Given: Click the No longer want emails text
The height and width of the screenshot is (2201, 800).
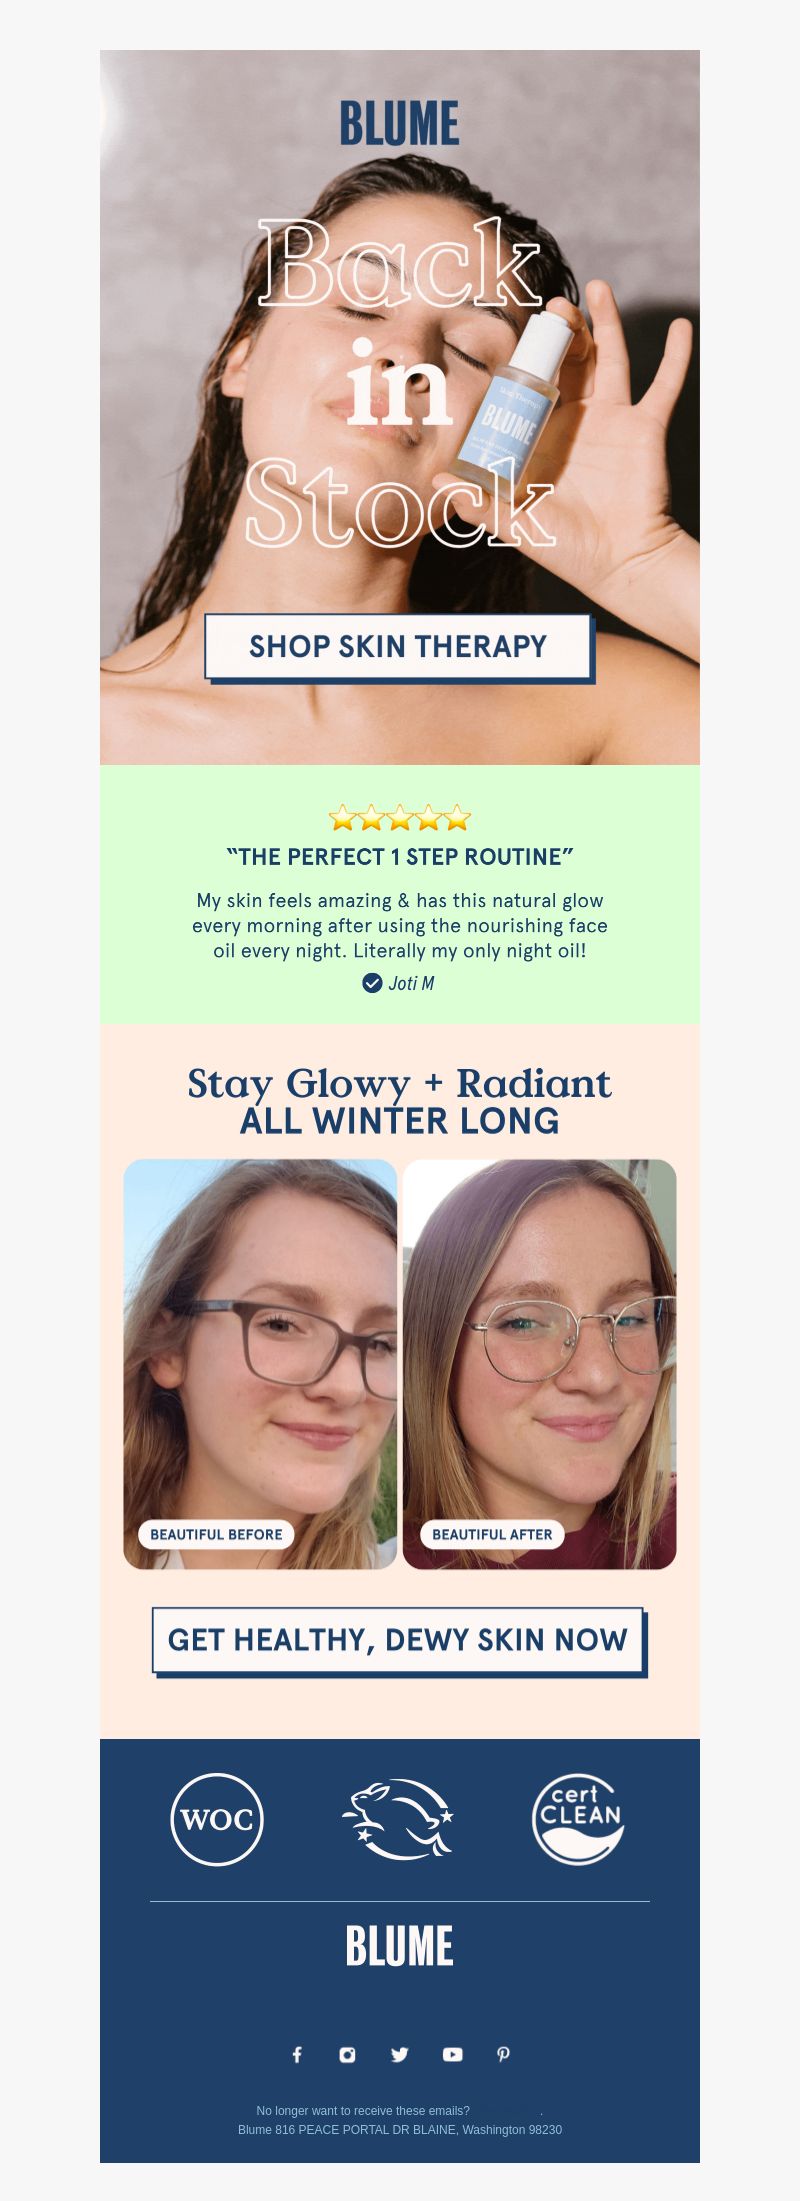Looking at the screenshot, I should pos(363,2111).
